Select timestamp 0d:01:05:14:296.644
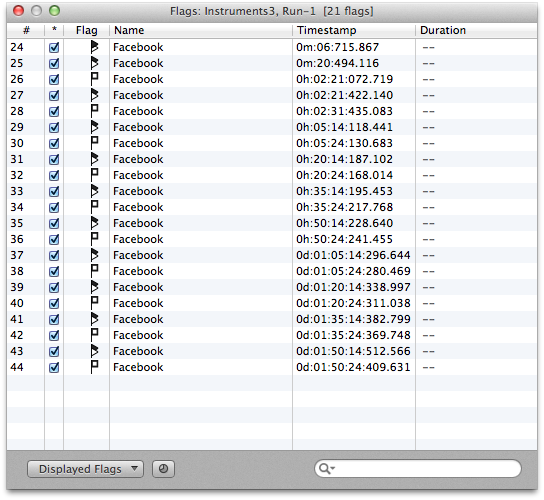Screen dimensions: 544x500 pos(353,255)
